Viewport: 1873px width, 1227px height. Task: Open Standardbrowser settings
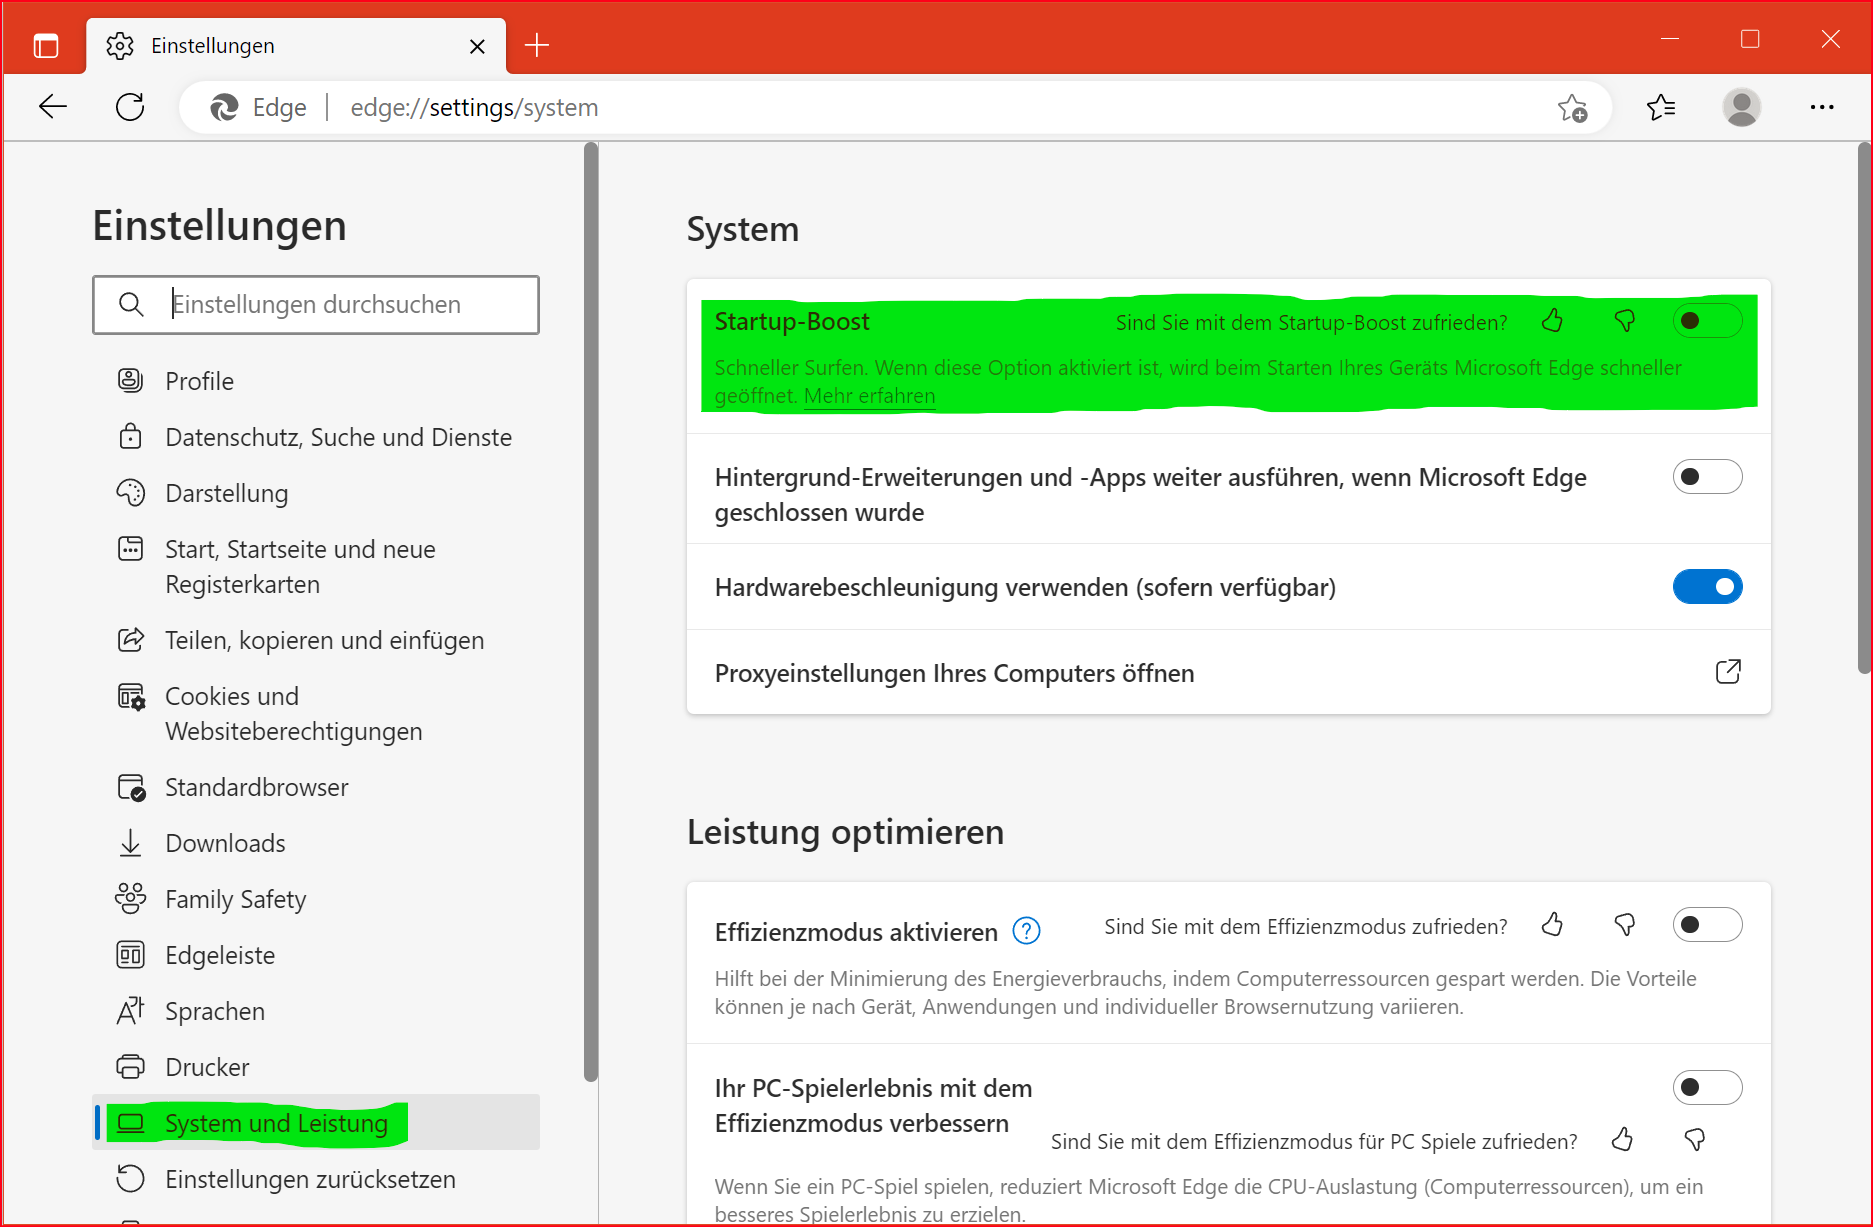point(316,787)
